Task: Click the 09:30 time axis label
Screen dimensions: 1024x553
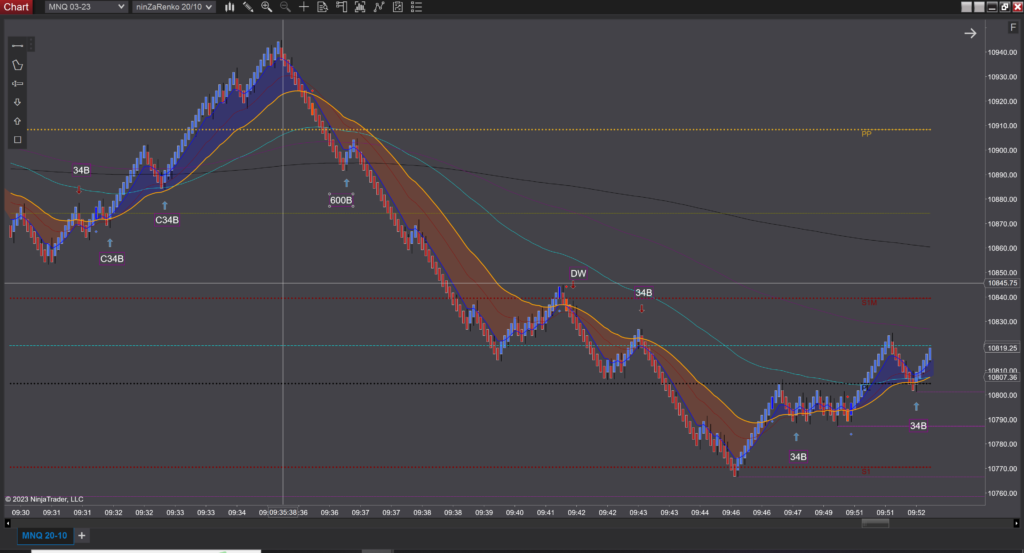Action: 20,513
